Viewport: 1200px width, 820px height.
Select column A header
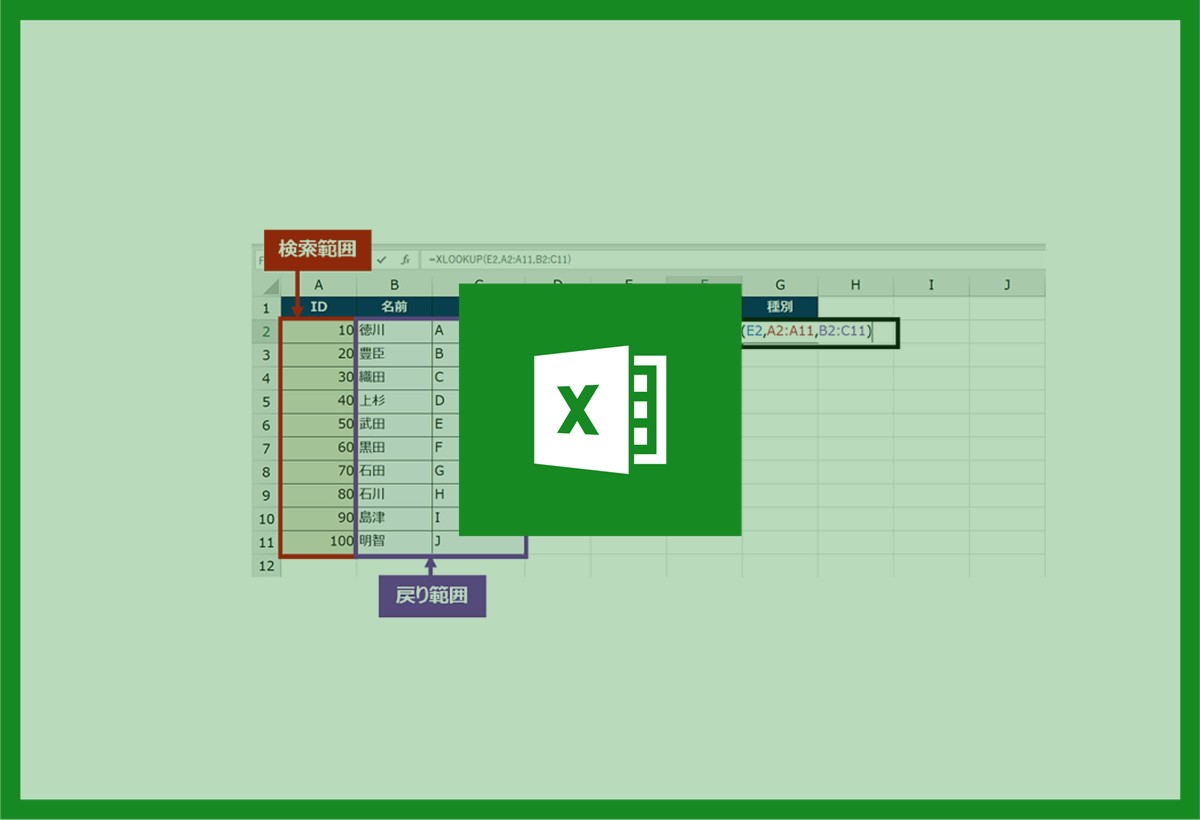pos(318,285)
